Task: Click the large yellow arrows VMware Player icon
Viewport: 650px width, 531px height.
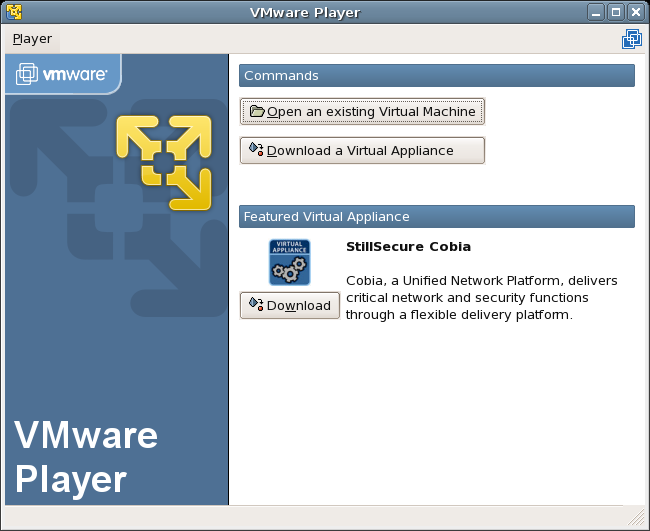Action: click(164, 162)
